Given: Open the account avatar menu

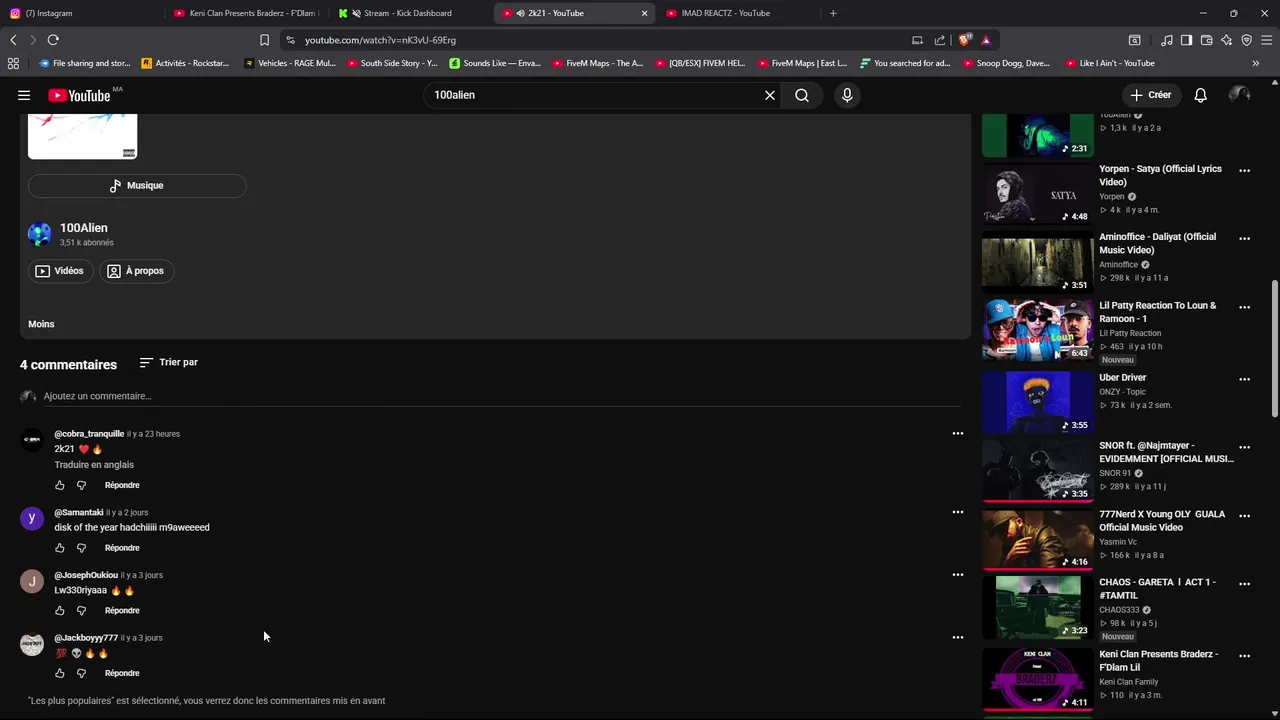Looking at the screenshot, I should pyautogui.click(x=1239, y=95).
